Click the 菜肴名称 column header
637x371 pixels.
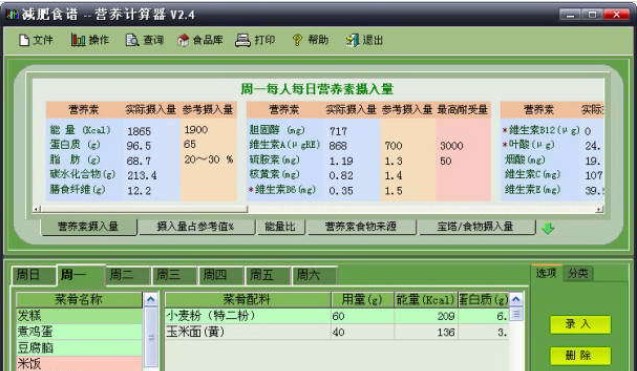click(x=79, y=300)
